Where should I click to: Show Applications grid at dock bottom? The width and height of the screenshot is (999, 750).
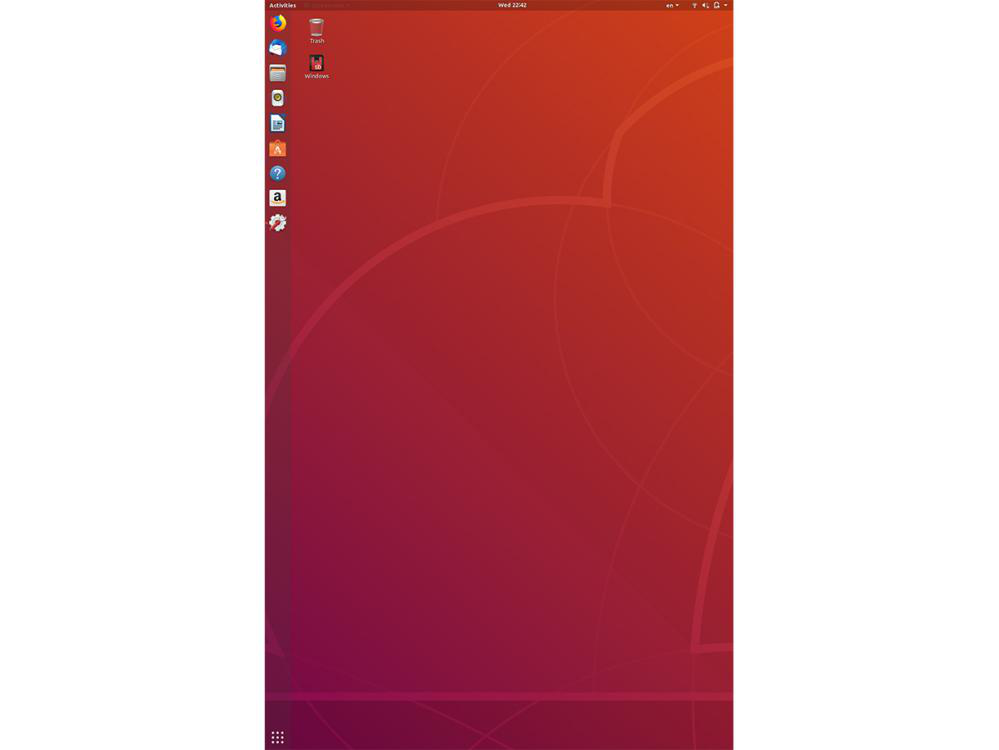(x=278, y=737)
